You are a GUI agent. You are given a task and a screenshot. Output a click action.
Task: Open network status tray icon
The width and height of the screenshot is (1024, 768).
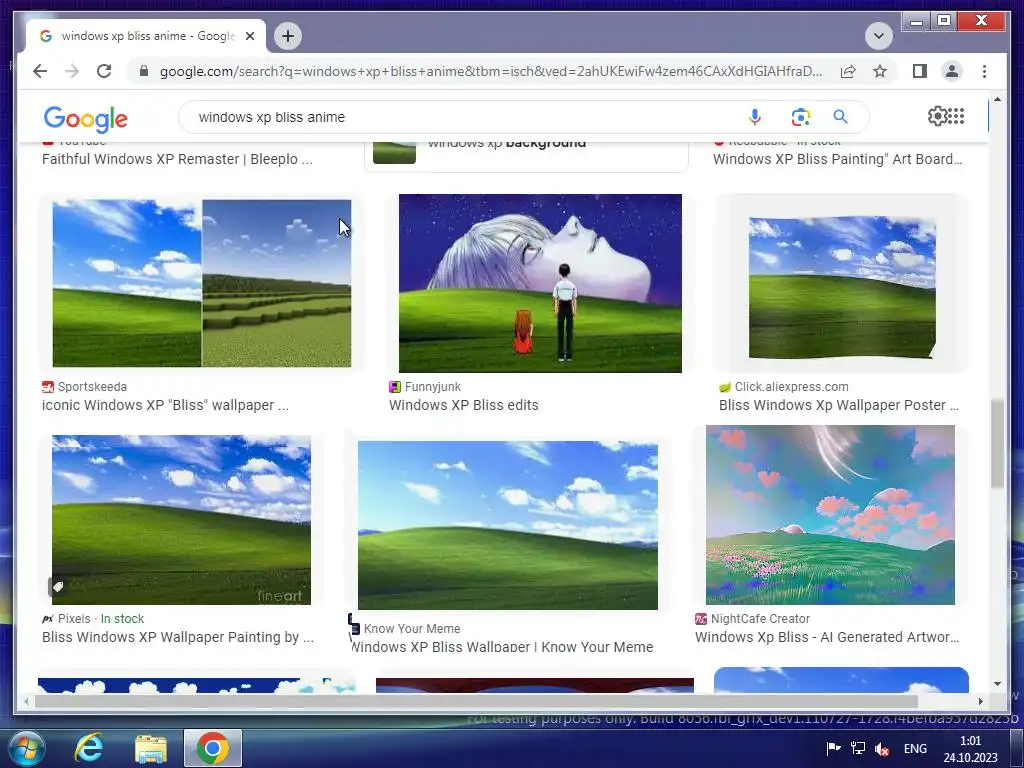click(x=858, y=749)
